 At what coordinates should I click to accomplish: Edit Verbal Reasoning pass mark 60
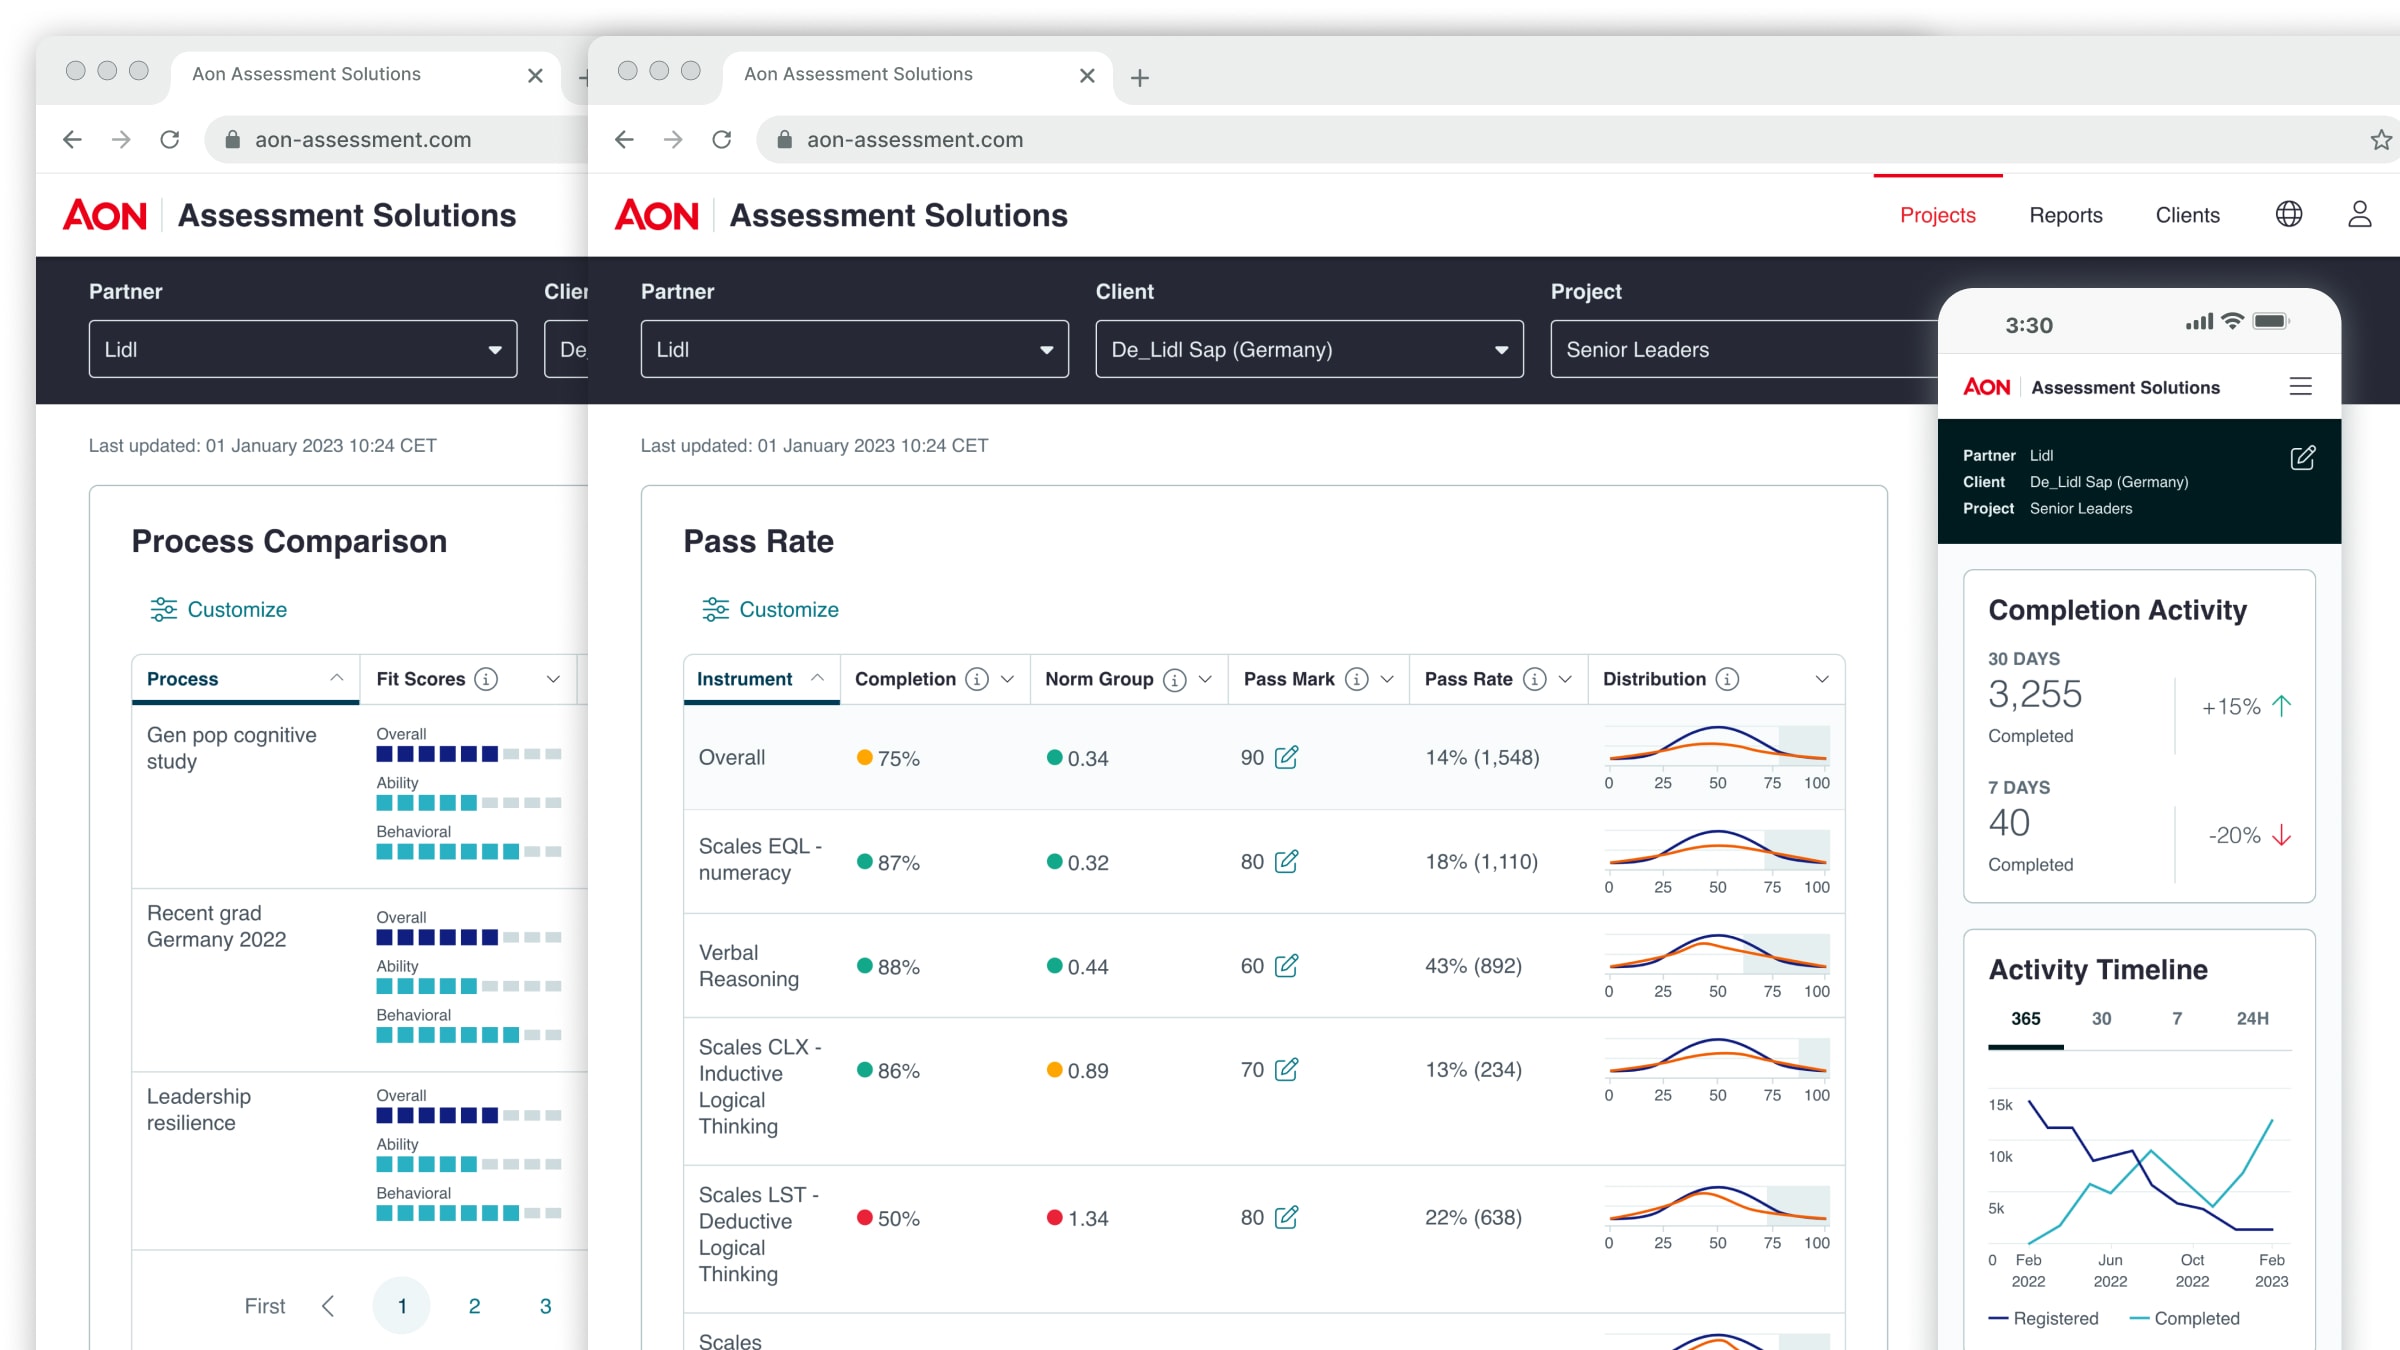pos(1286,965)
